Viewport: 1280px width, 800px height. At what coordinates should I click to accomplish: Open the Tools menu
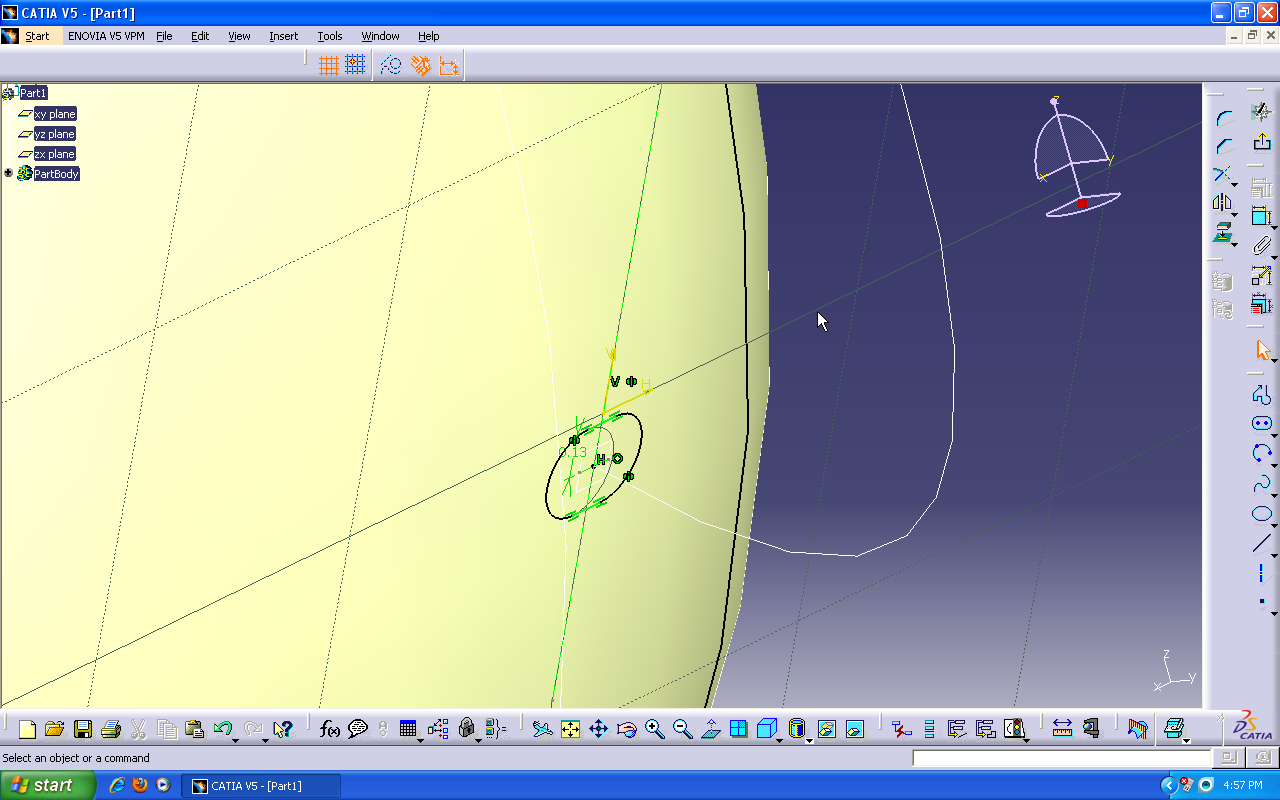click(329, 36)
